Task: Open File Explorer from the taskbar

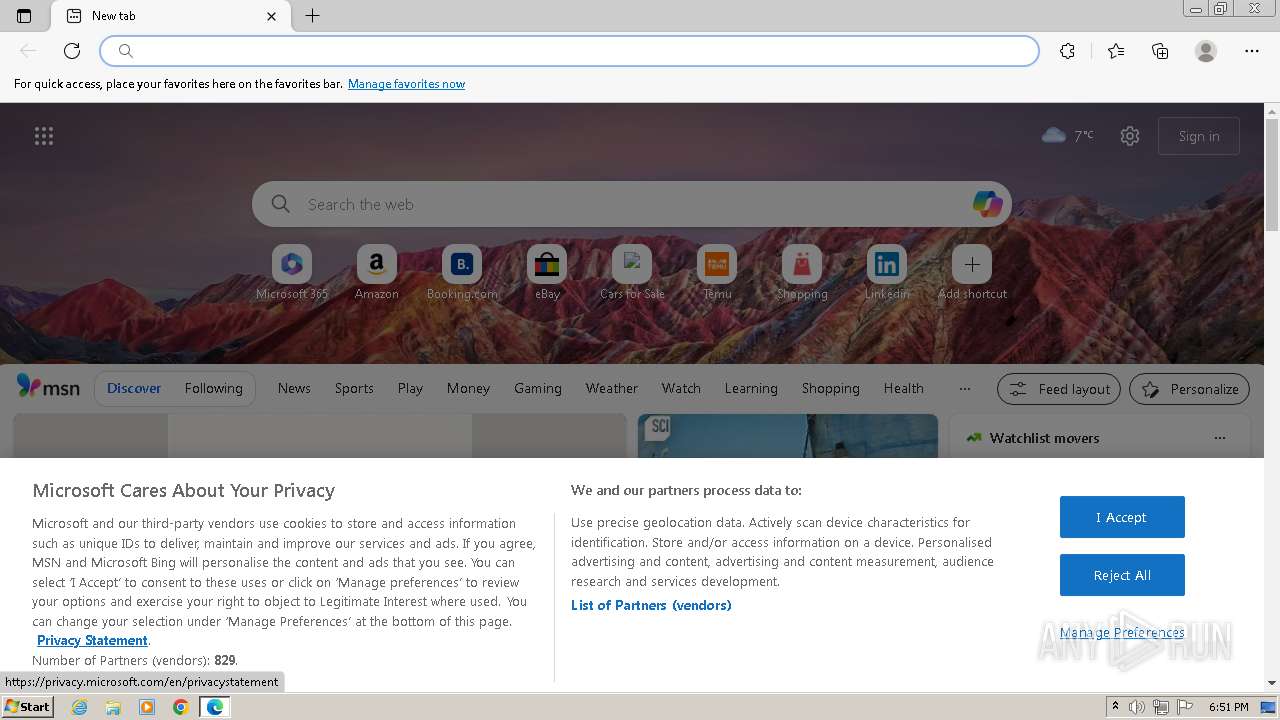Action: click(x=113, y=707)
